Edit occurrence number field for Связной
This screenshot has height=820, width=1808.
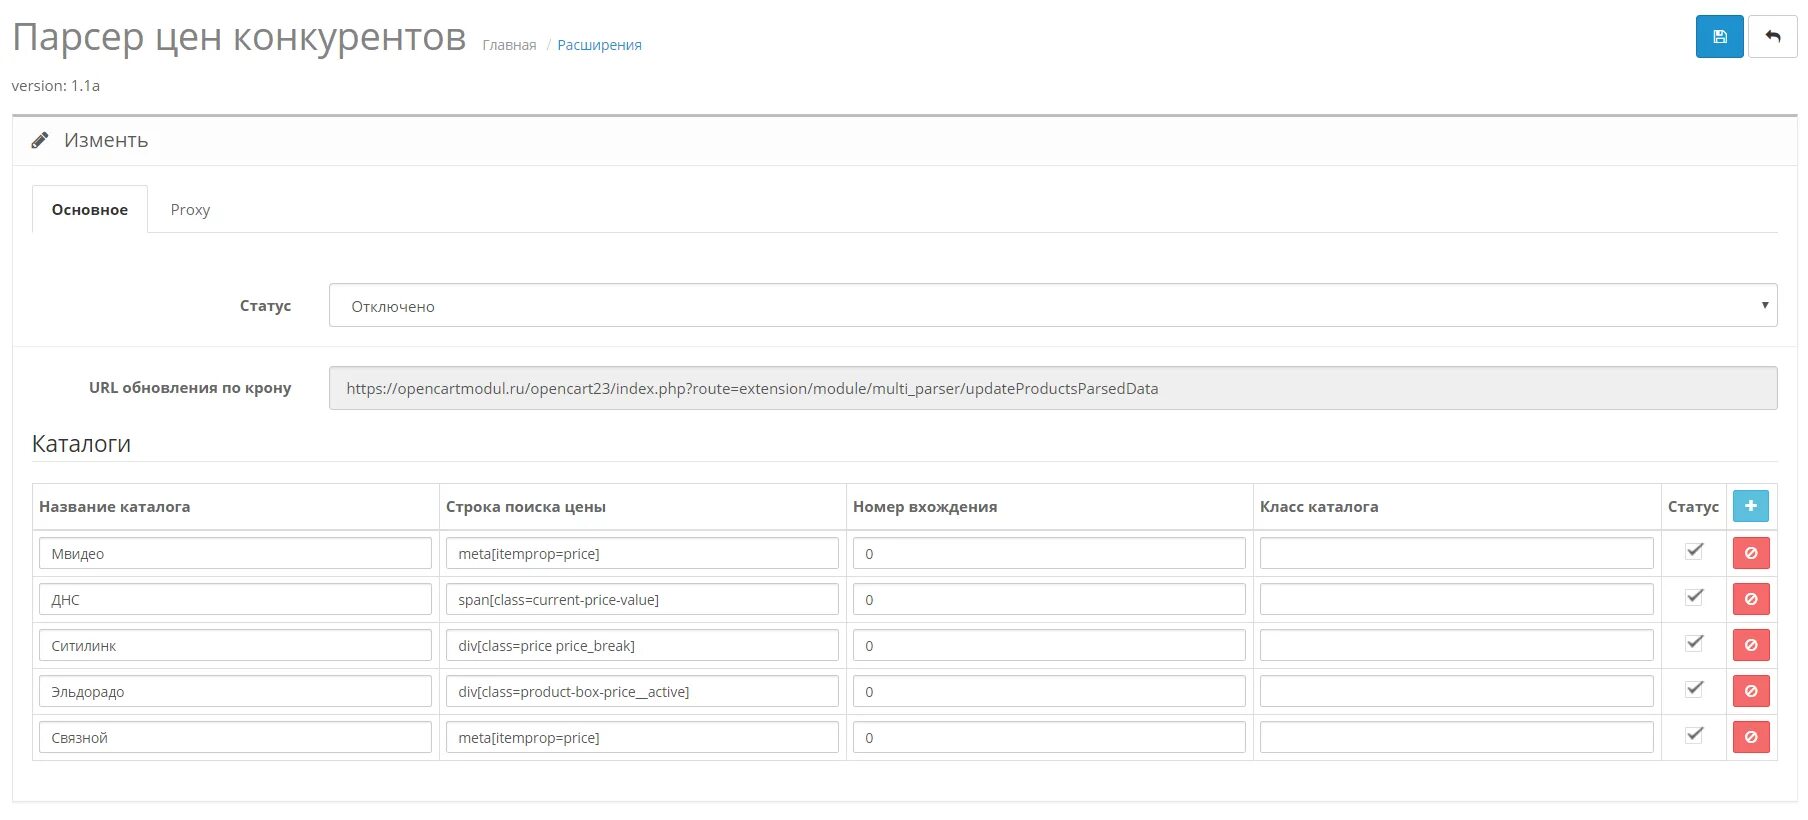point(1049,737)
